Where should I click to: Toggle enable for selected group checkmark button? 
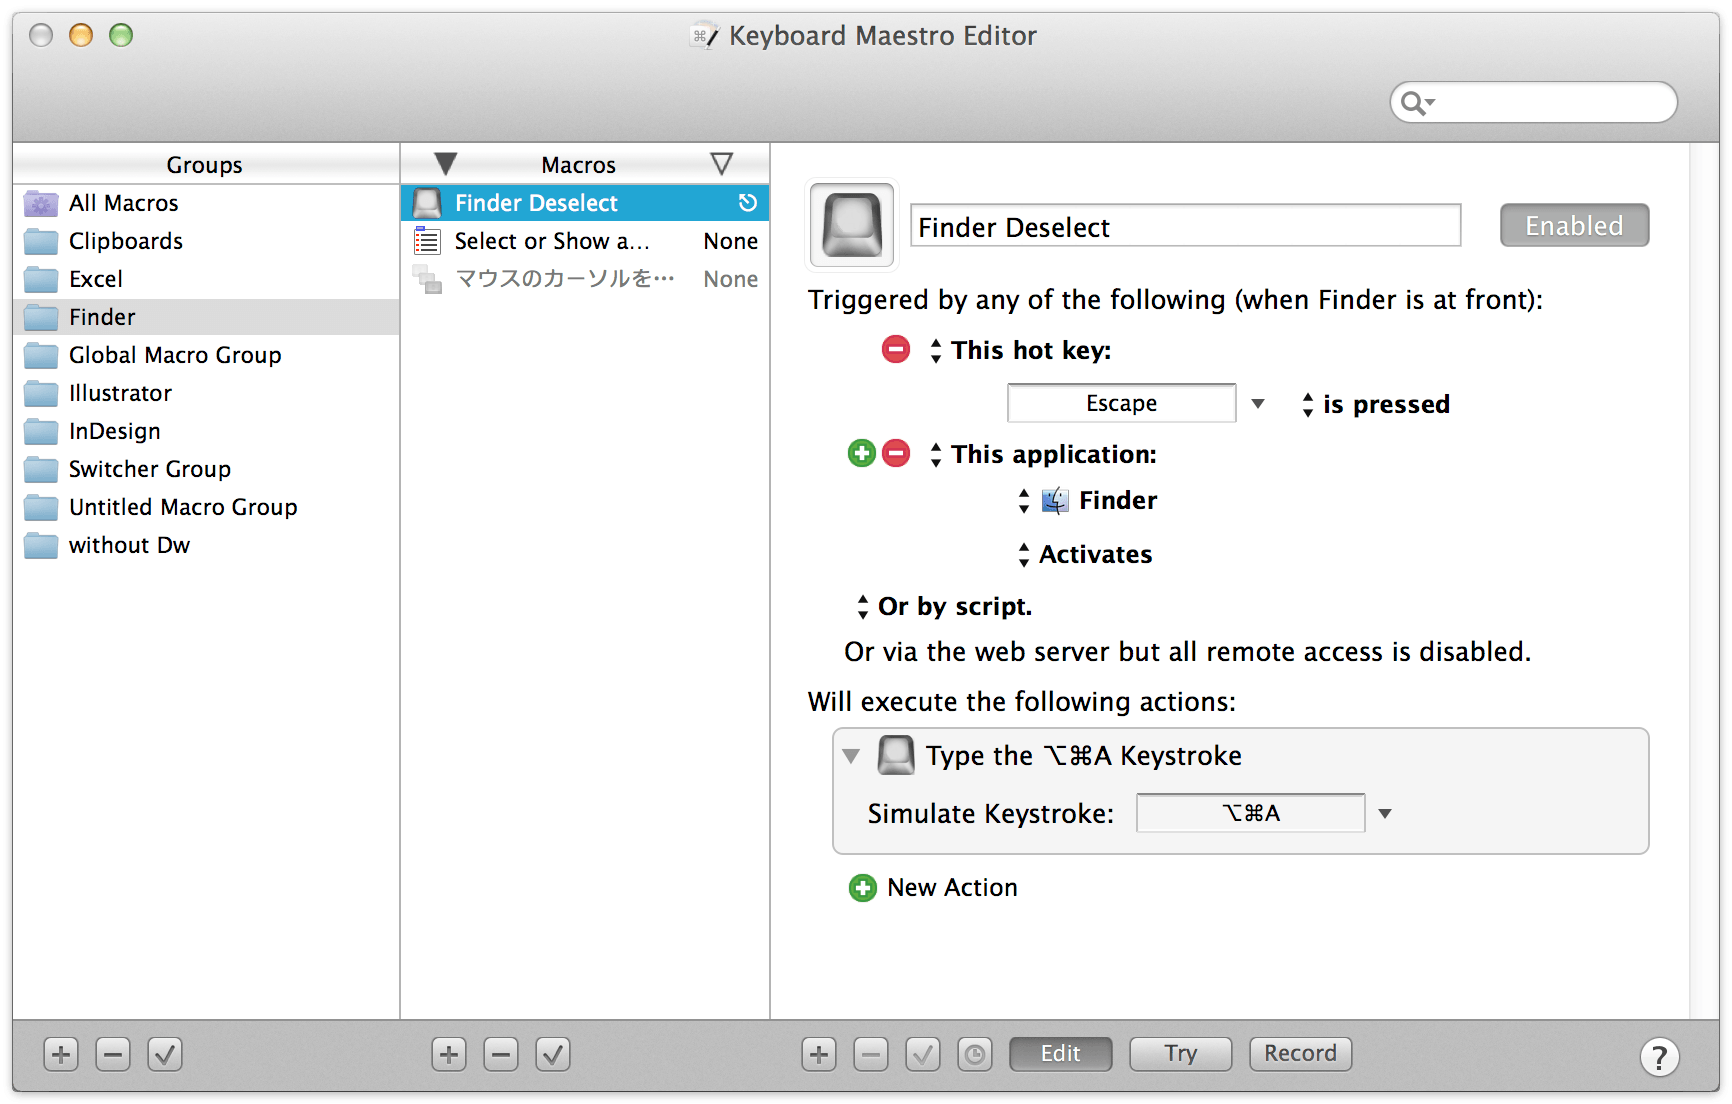tap(165, 1054)
